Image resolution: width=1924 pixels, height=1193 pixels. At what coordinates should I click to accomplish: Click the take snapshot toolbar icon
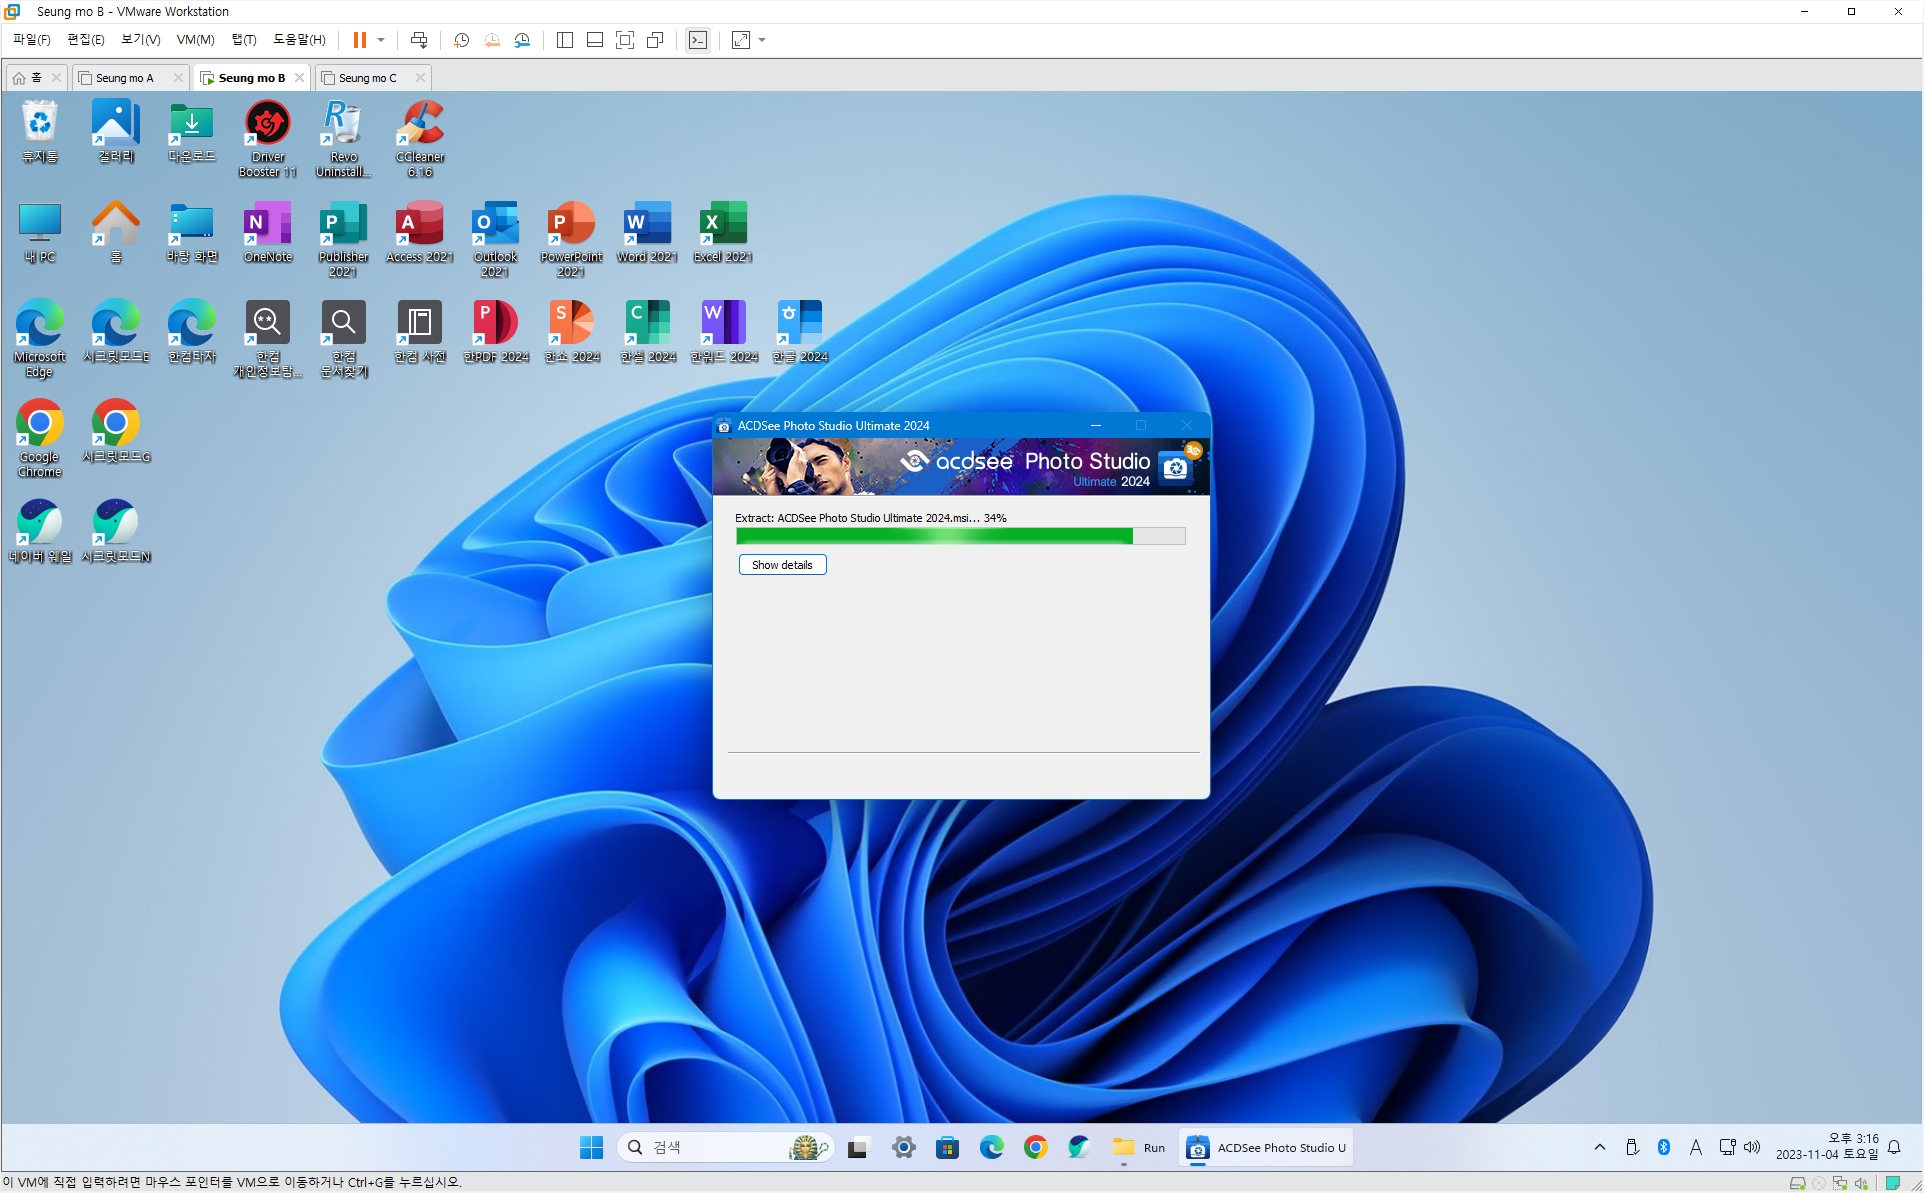point(461,40)
